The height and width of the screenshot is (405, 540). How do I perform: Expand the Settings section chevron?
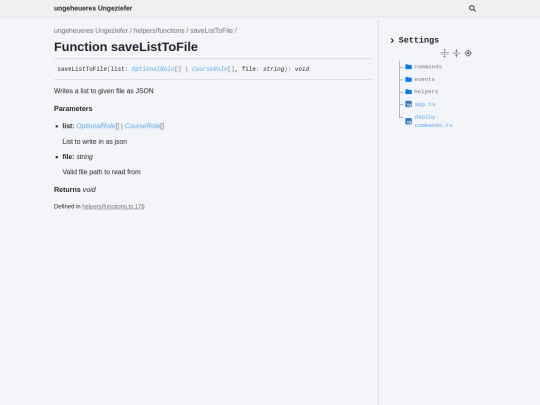tap(392, 40)
